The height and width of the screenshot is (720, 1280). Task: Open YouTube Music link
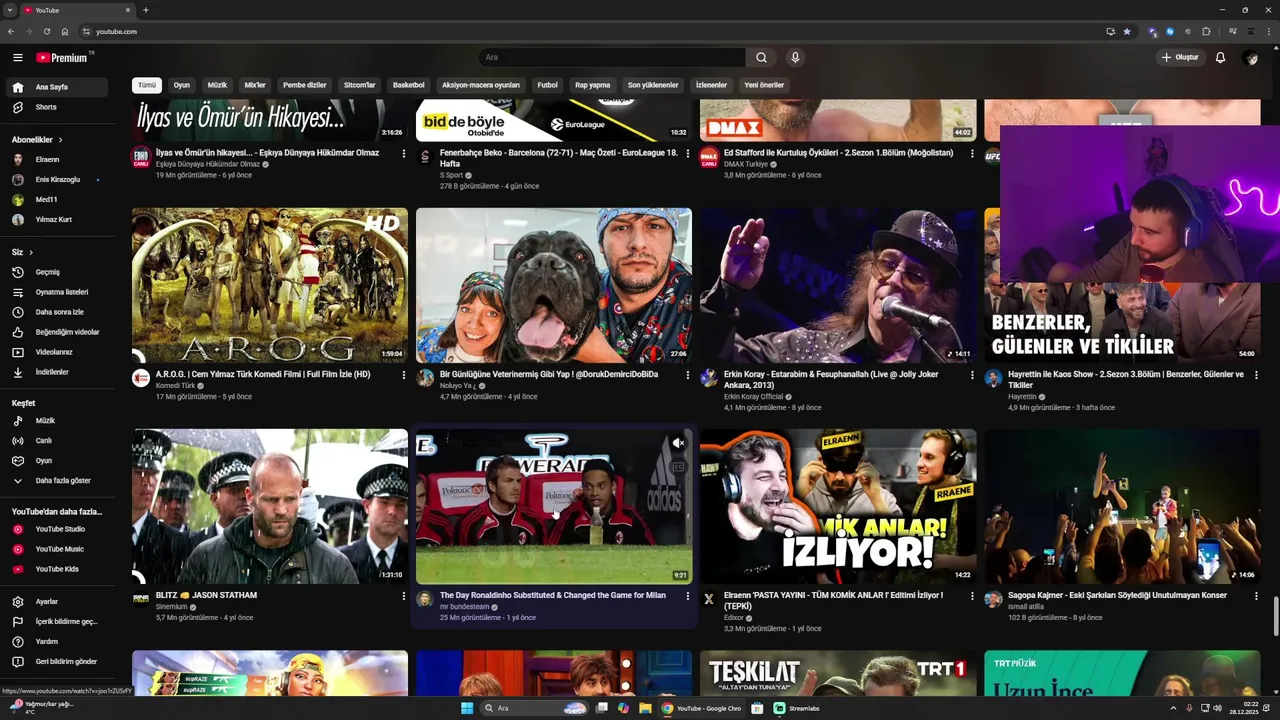[57, 549]
